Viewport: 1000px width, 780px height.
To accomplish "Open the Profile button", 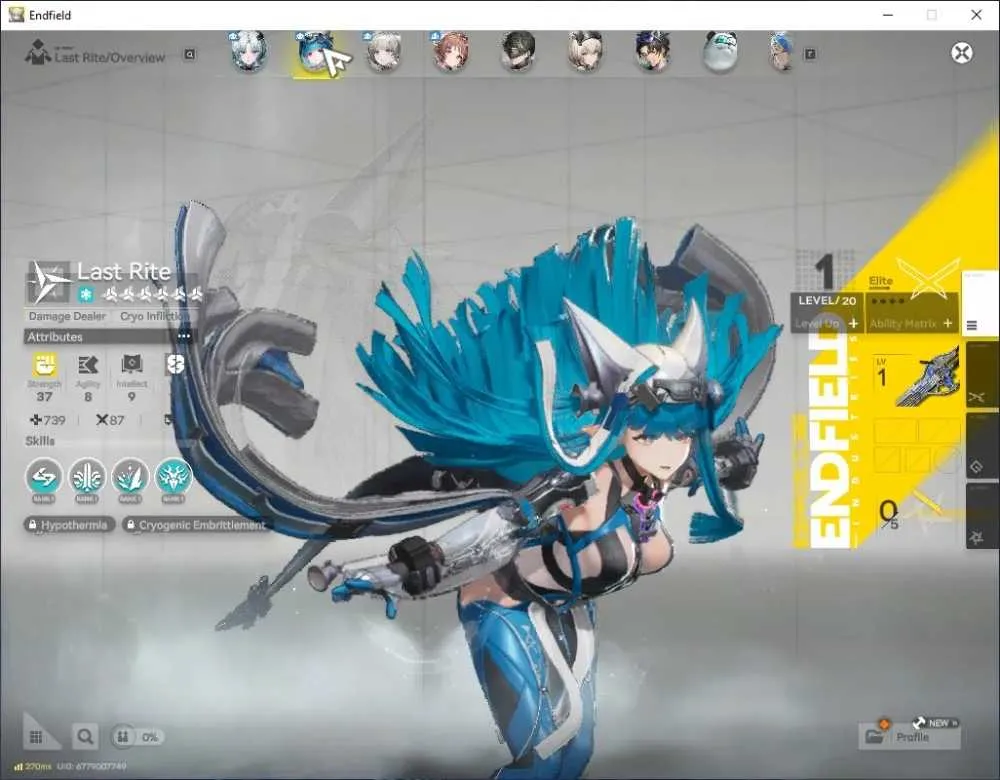I will tap(909, 737).
